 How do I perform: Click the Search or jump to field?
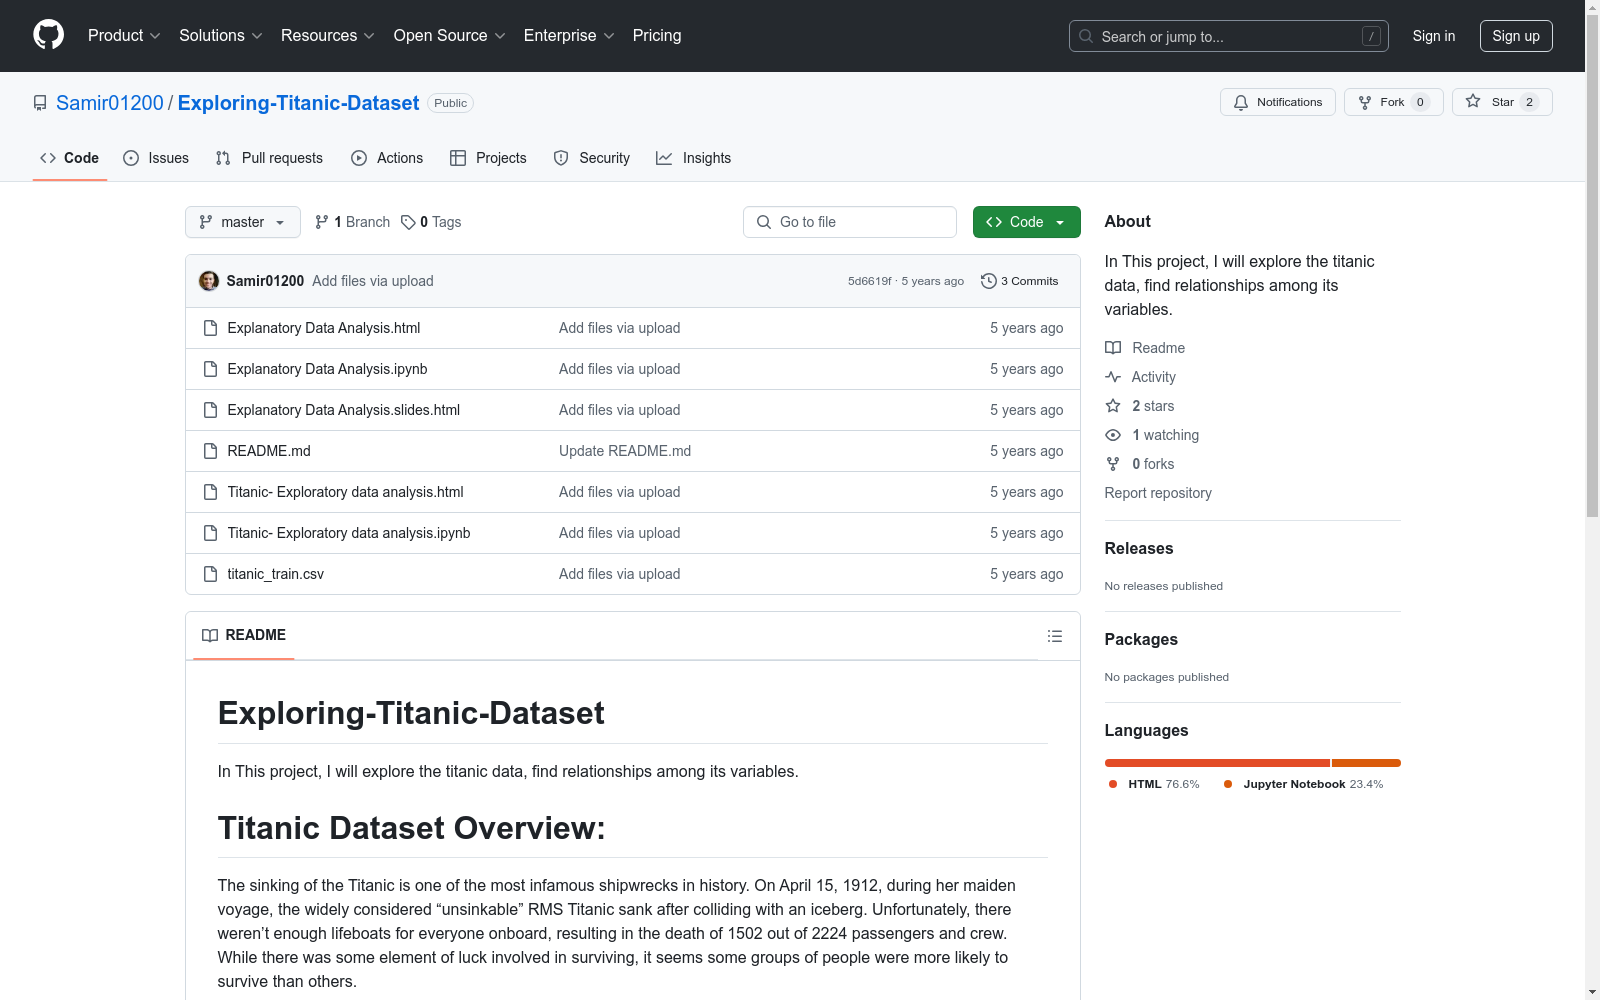coord(1229,36)
